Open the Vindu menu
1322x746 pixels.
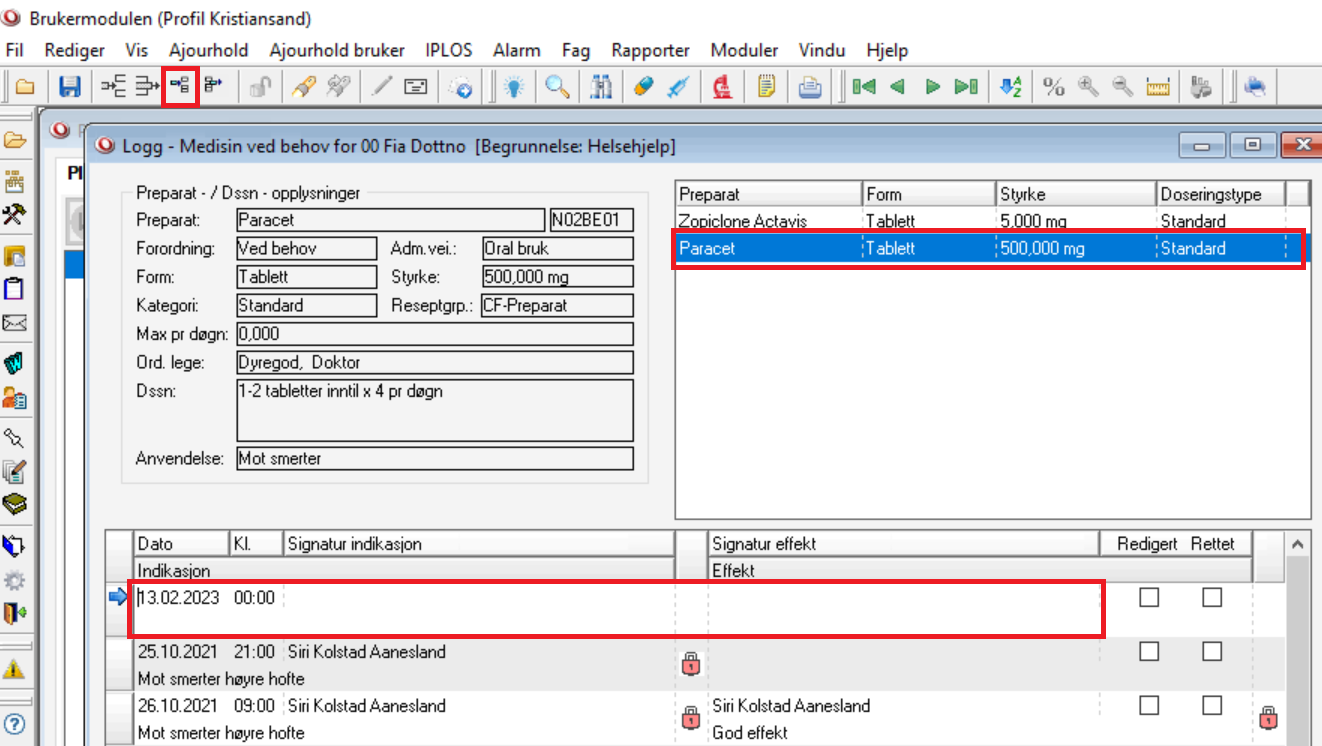coord(822,50)
